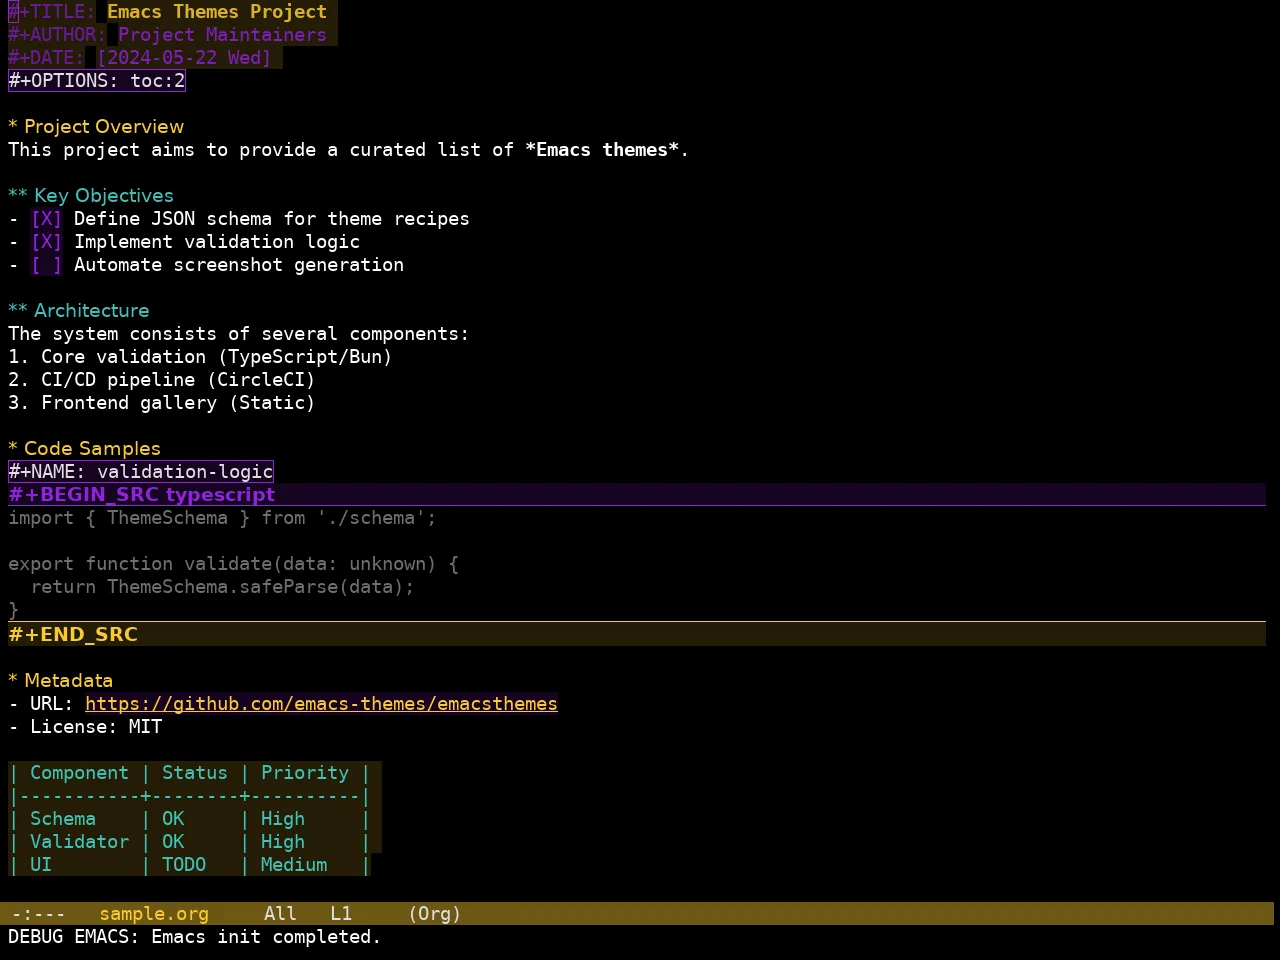This screenshot has height=960, width=1280.
Task: Click the return ThemeSchema.safeParse line
Action: coord(222,587)
